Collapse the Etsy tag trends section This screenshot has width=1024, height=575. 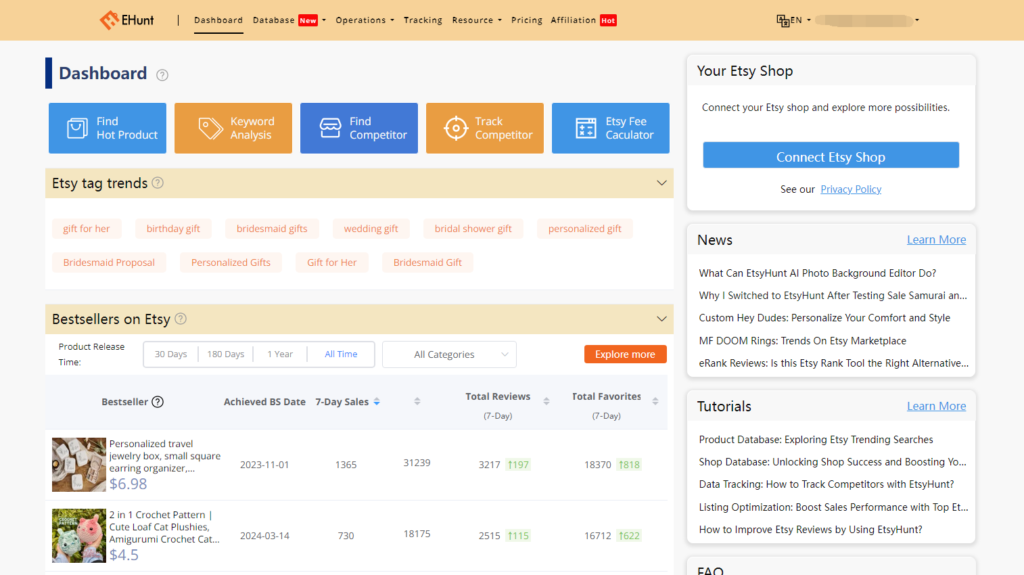click(662, 183)
